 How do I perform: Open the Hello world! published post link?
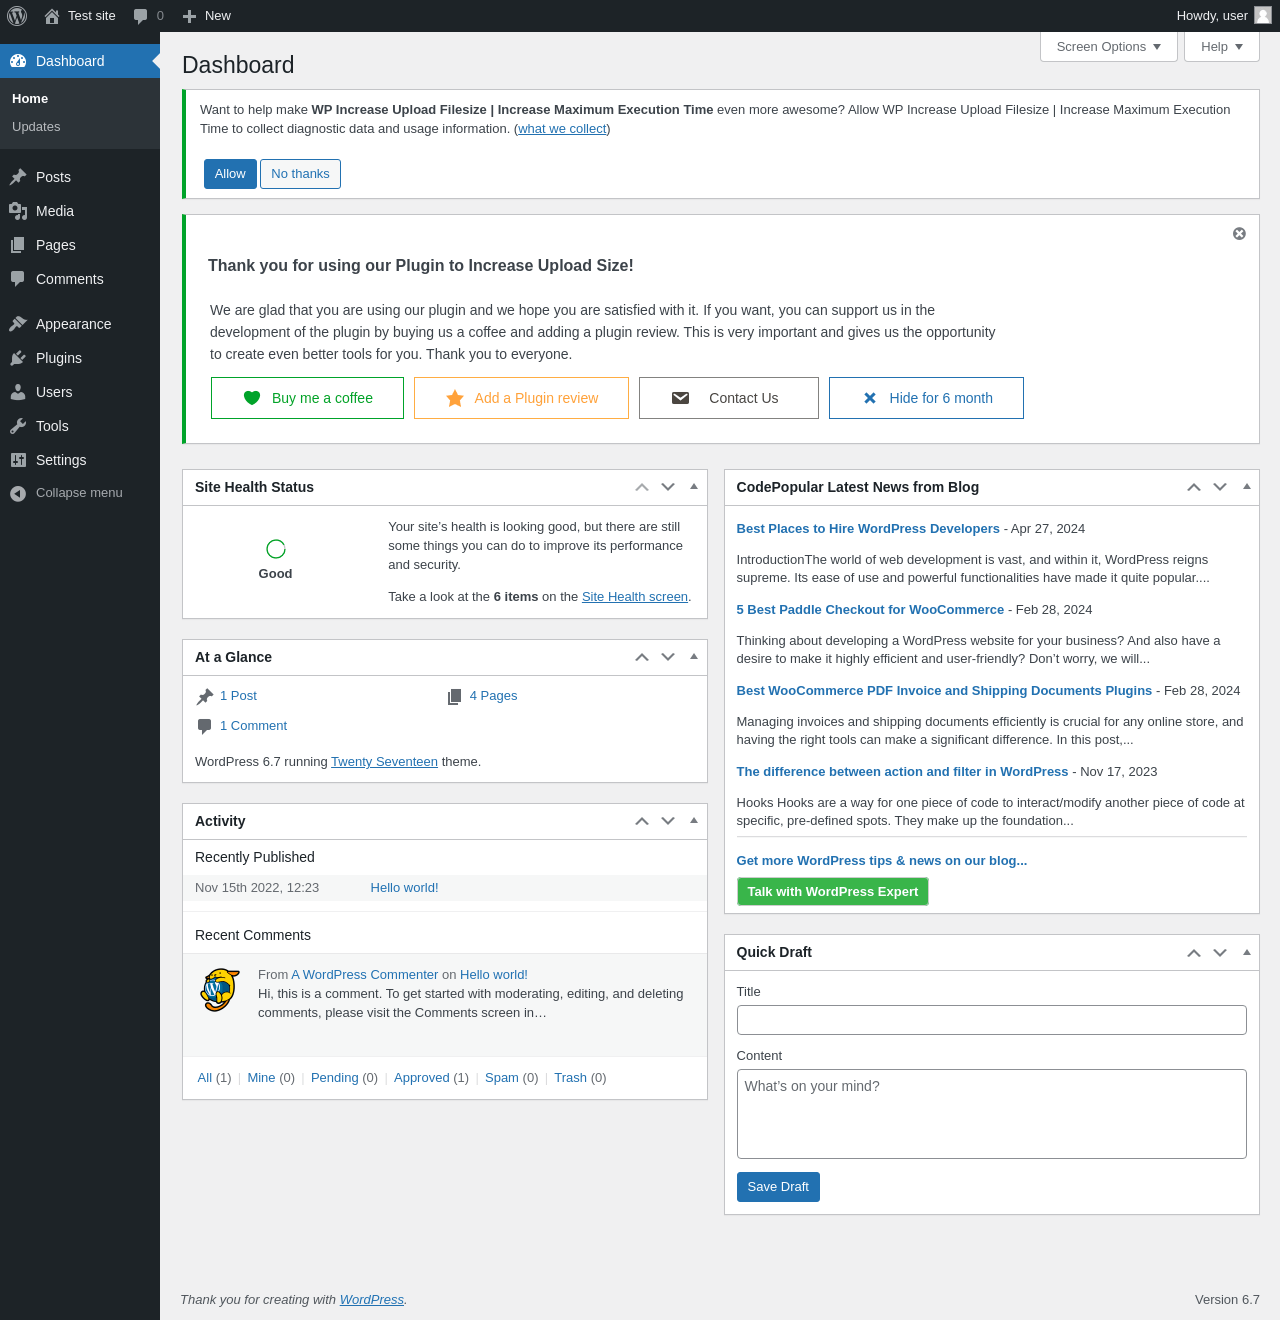[404, 888]
